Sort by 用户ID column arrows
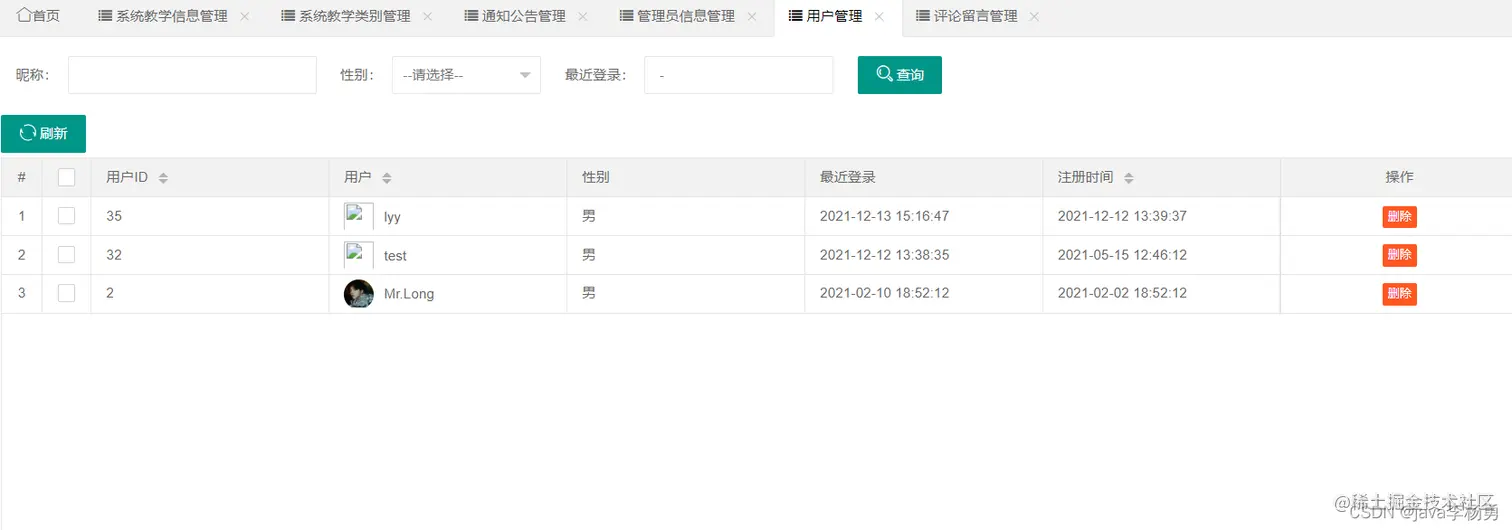The width and height of the screenshot is (1512, 530). pyautogui.click(x=163, y=178)
